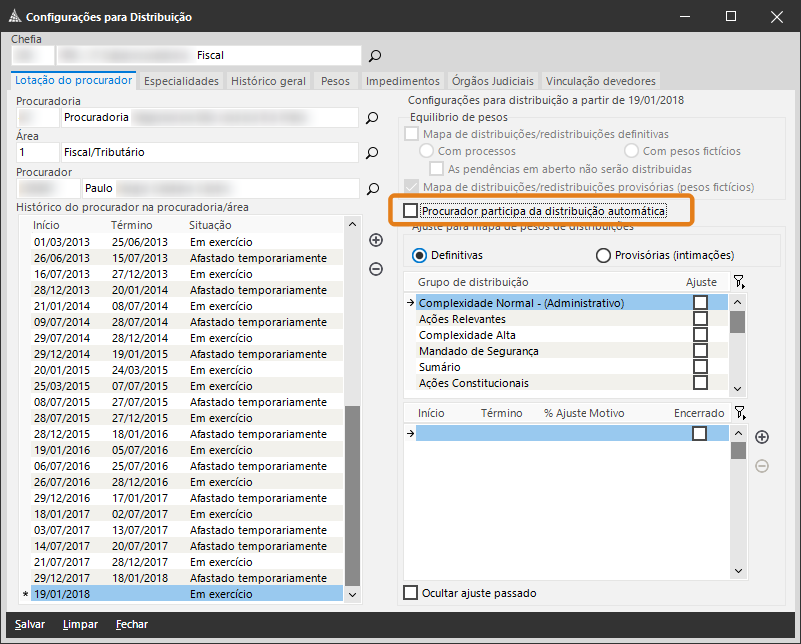Check Ocultar ajuste passado

point(411,593)
